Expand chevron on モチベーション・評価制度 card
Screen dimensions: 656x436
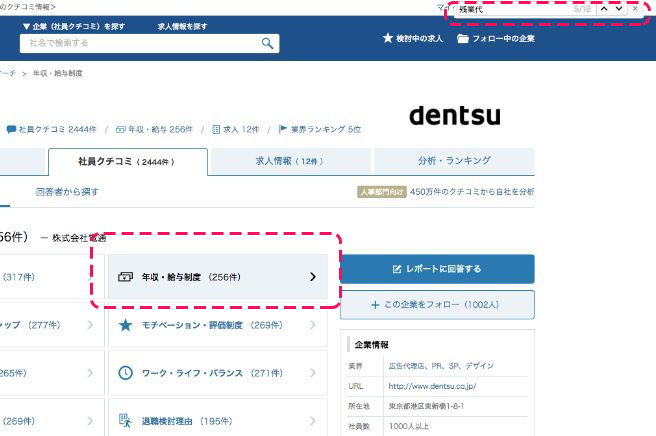[313, 325]
